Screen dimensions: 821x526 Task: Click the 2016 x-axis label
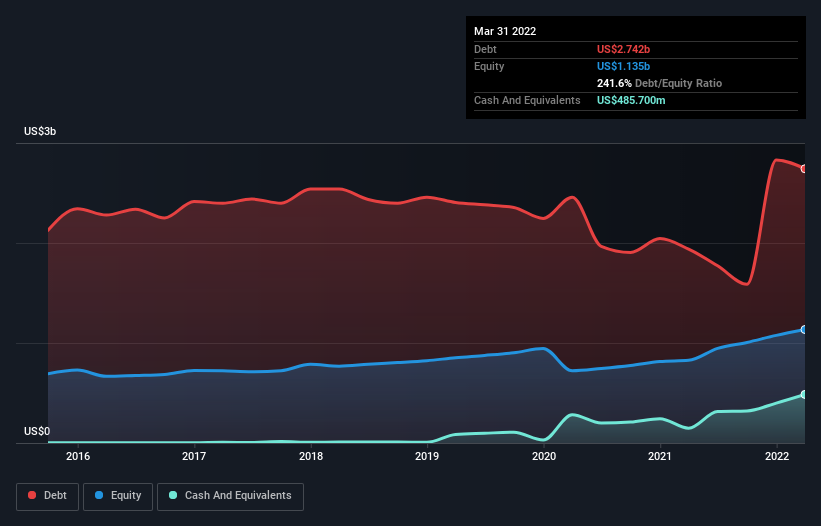click(78, 456)
